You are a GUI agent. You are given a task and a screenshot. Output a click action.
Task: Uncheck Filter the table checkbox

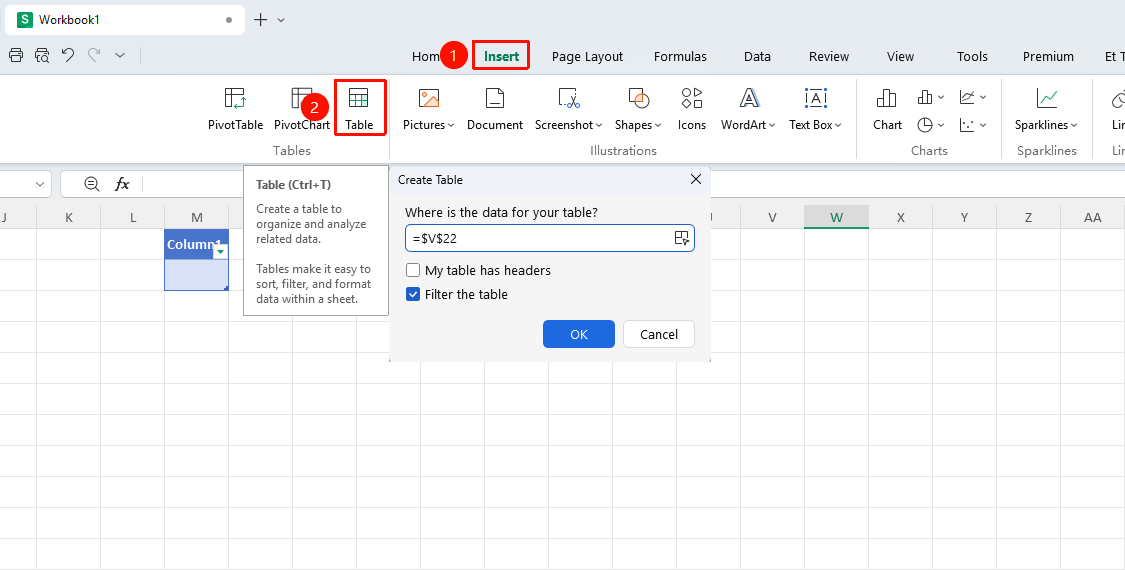413,294
